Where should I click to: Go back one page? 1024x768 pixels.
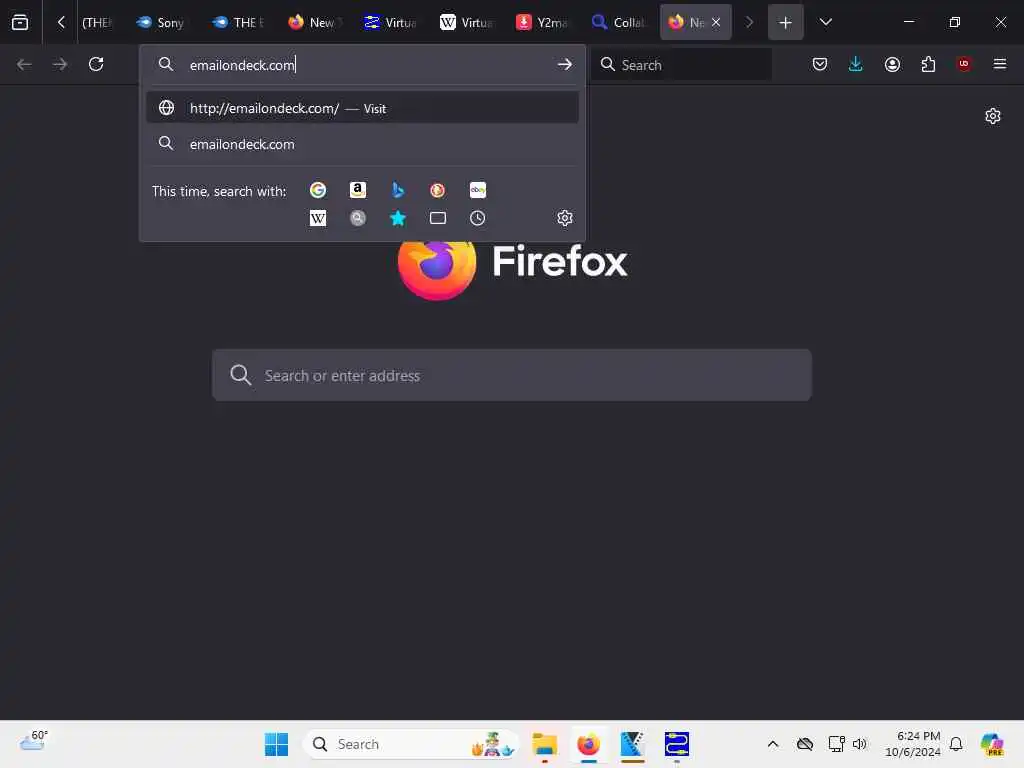24,64
